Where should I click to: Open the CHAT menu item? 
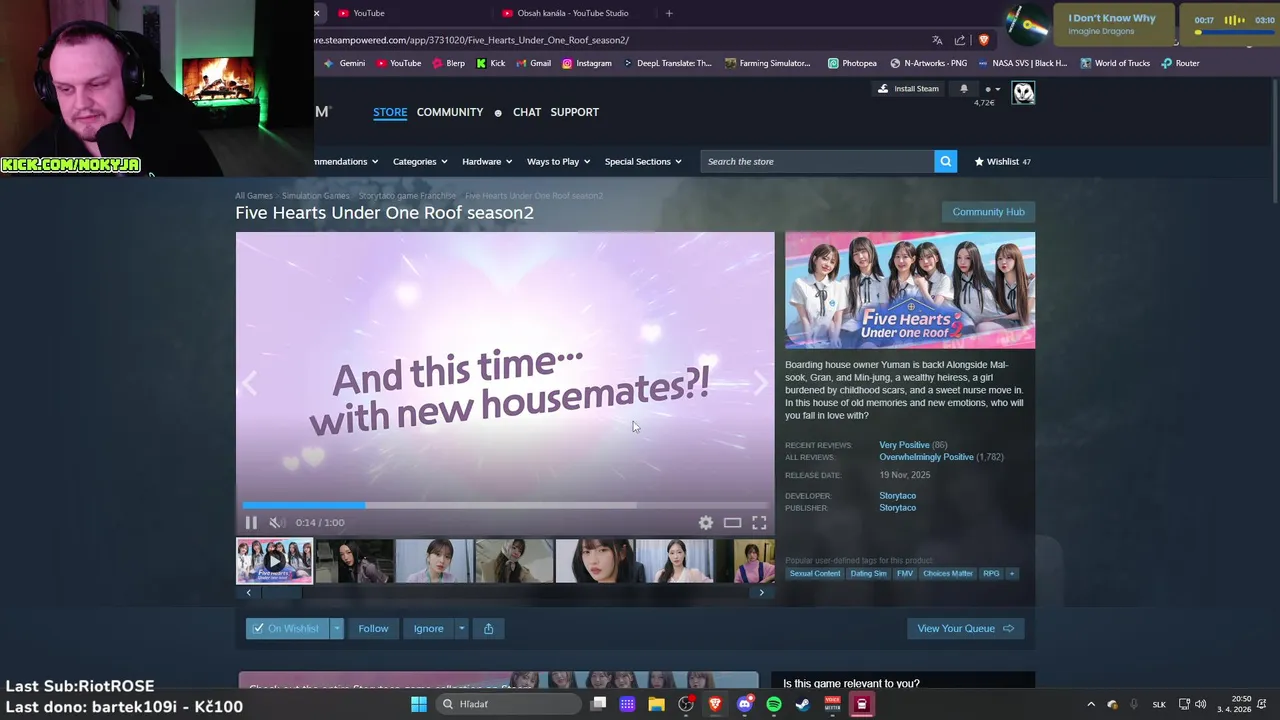527,112
